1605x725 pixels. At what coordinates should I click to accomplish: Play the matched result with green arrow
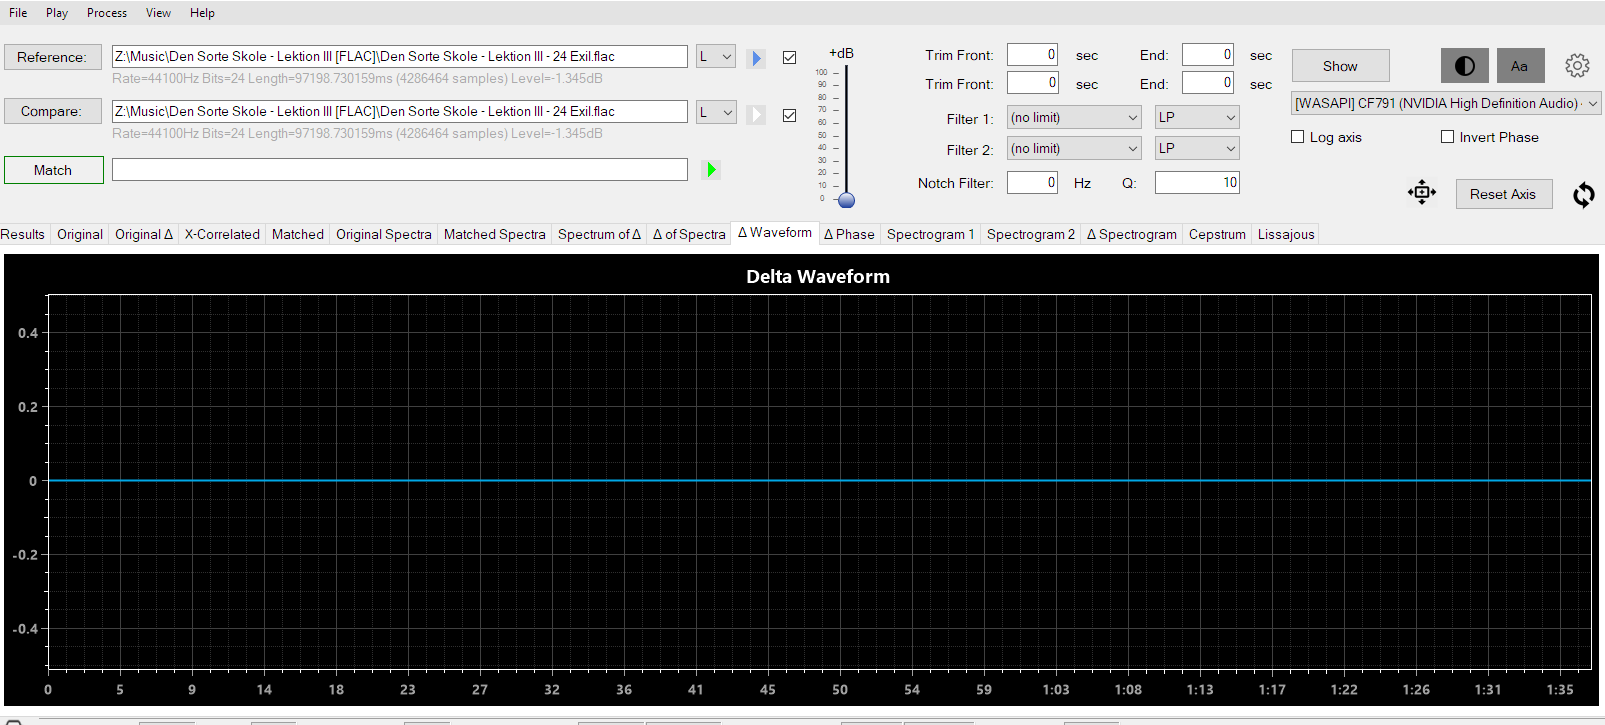[711, 170]
